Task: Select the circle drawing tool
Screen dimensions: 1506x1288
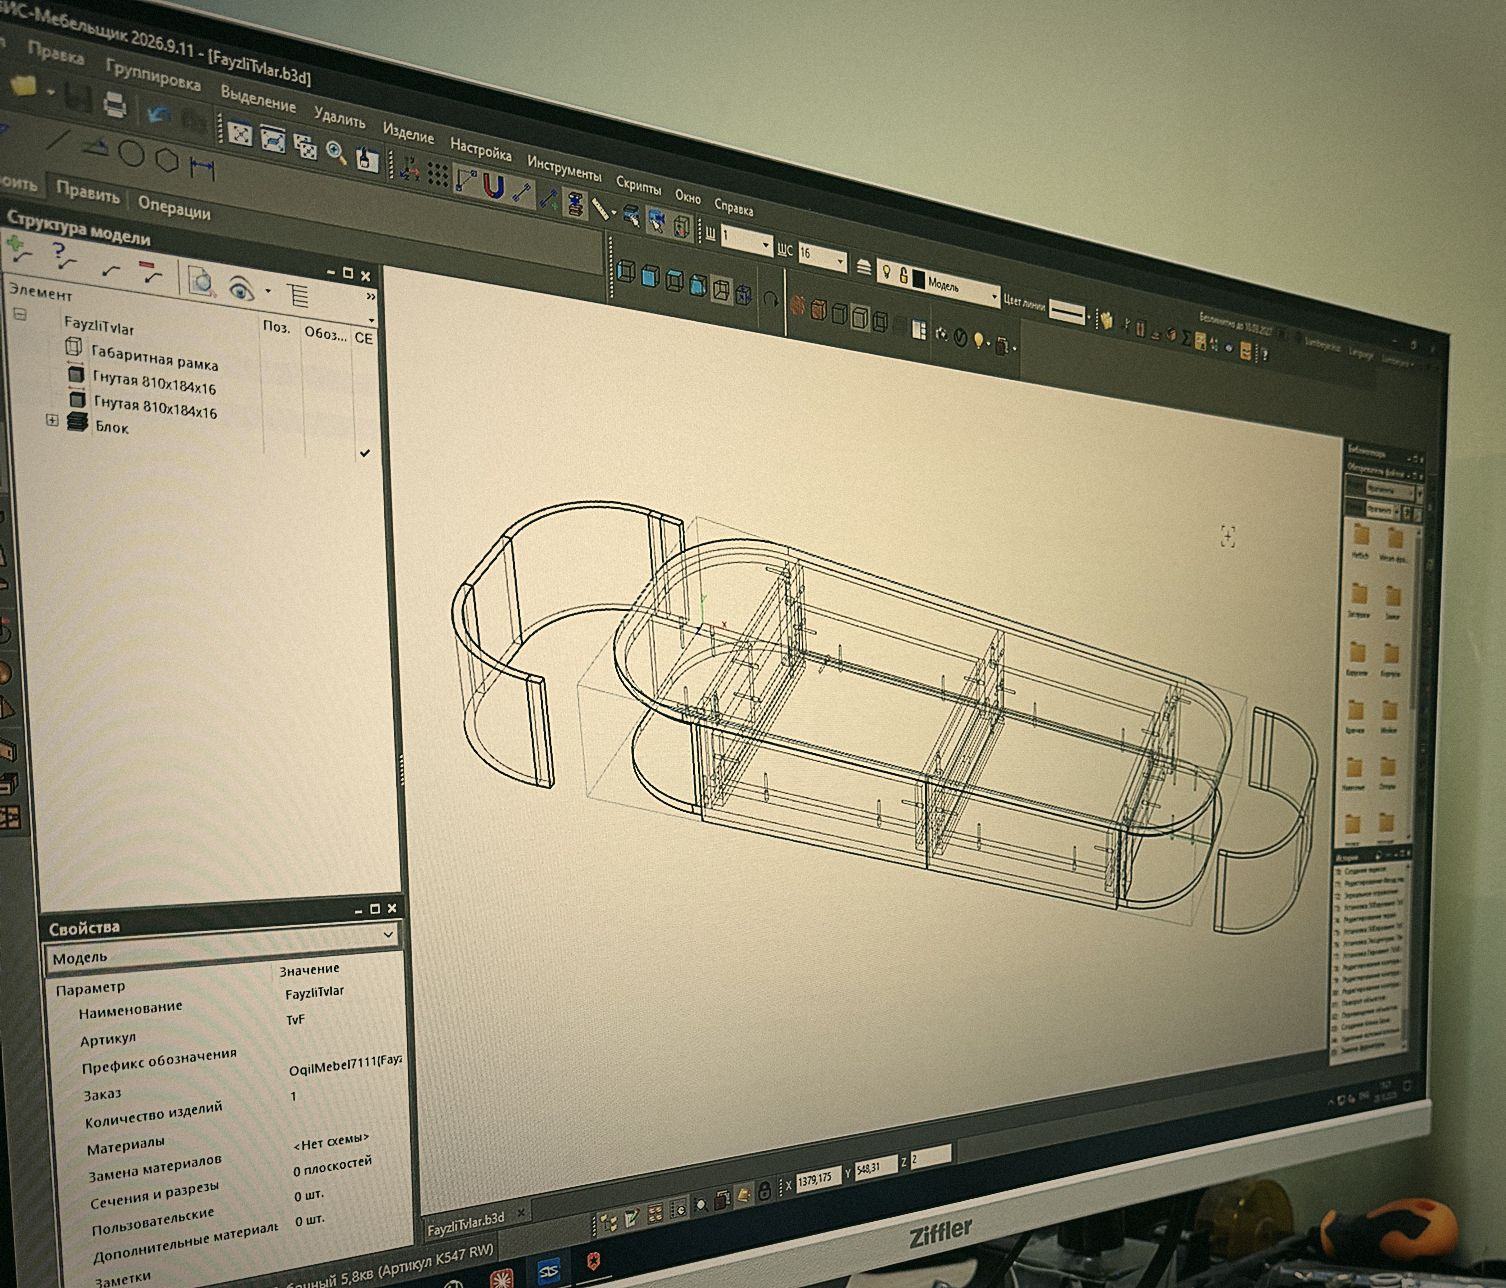Action: [132, 154]
